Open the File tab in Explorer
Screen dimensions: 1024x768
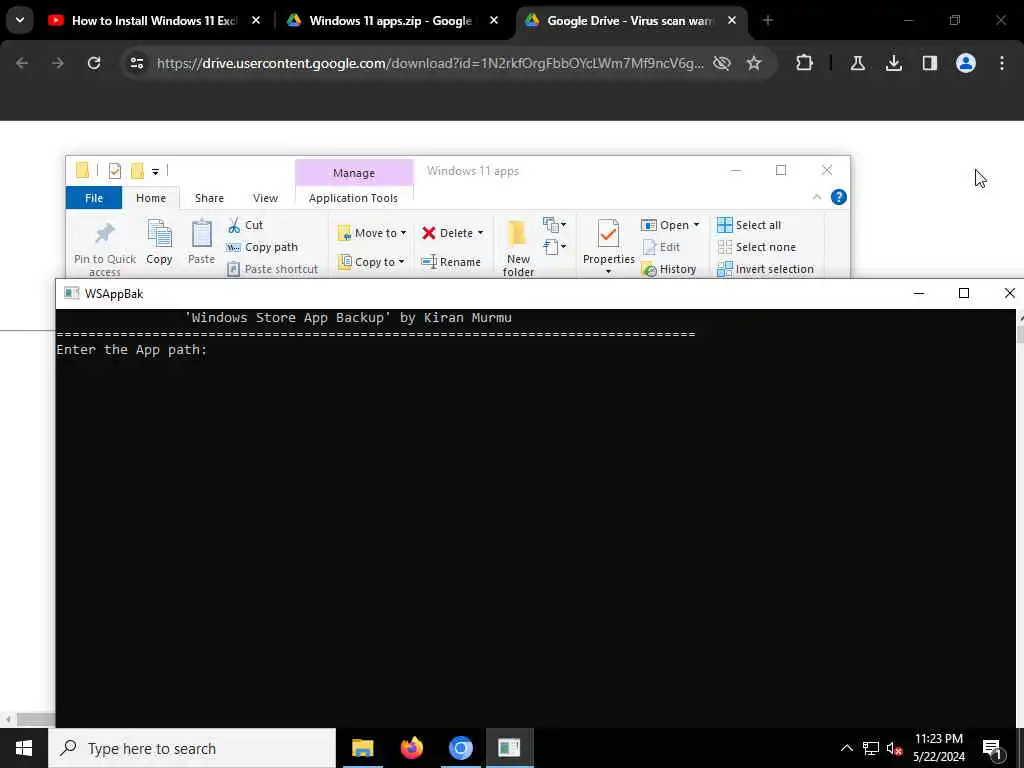pos(93,198)
